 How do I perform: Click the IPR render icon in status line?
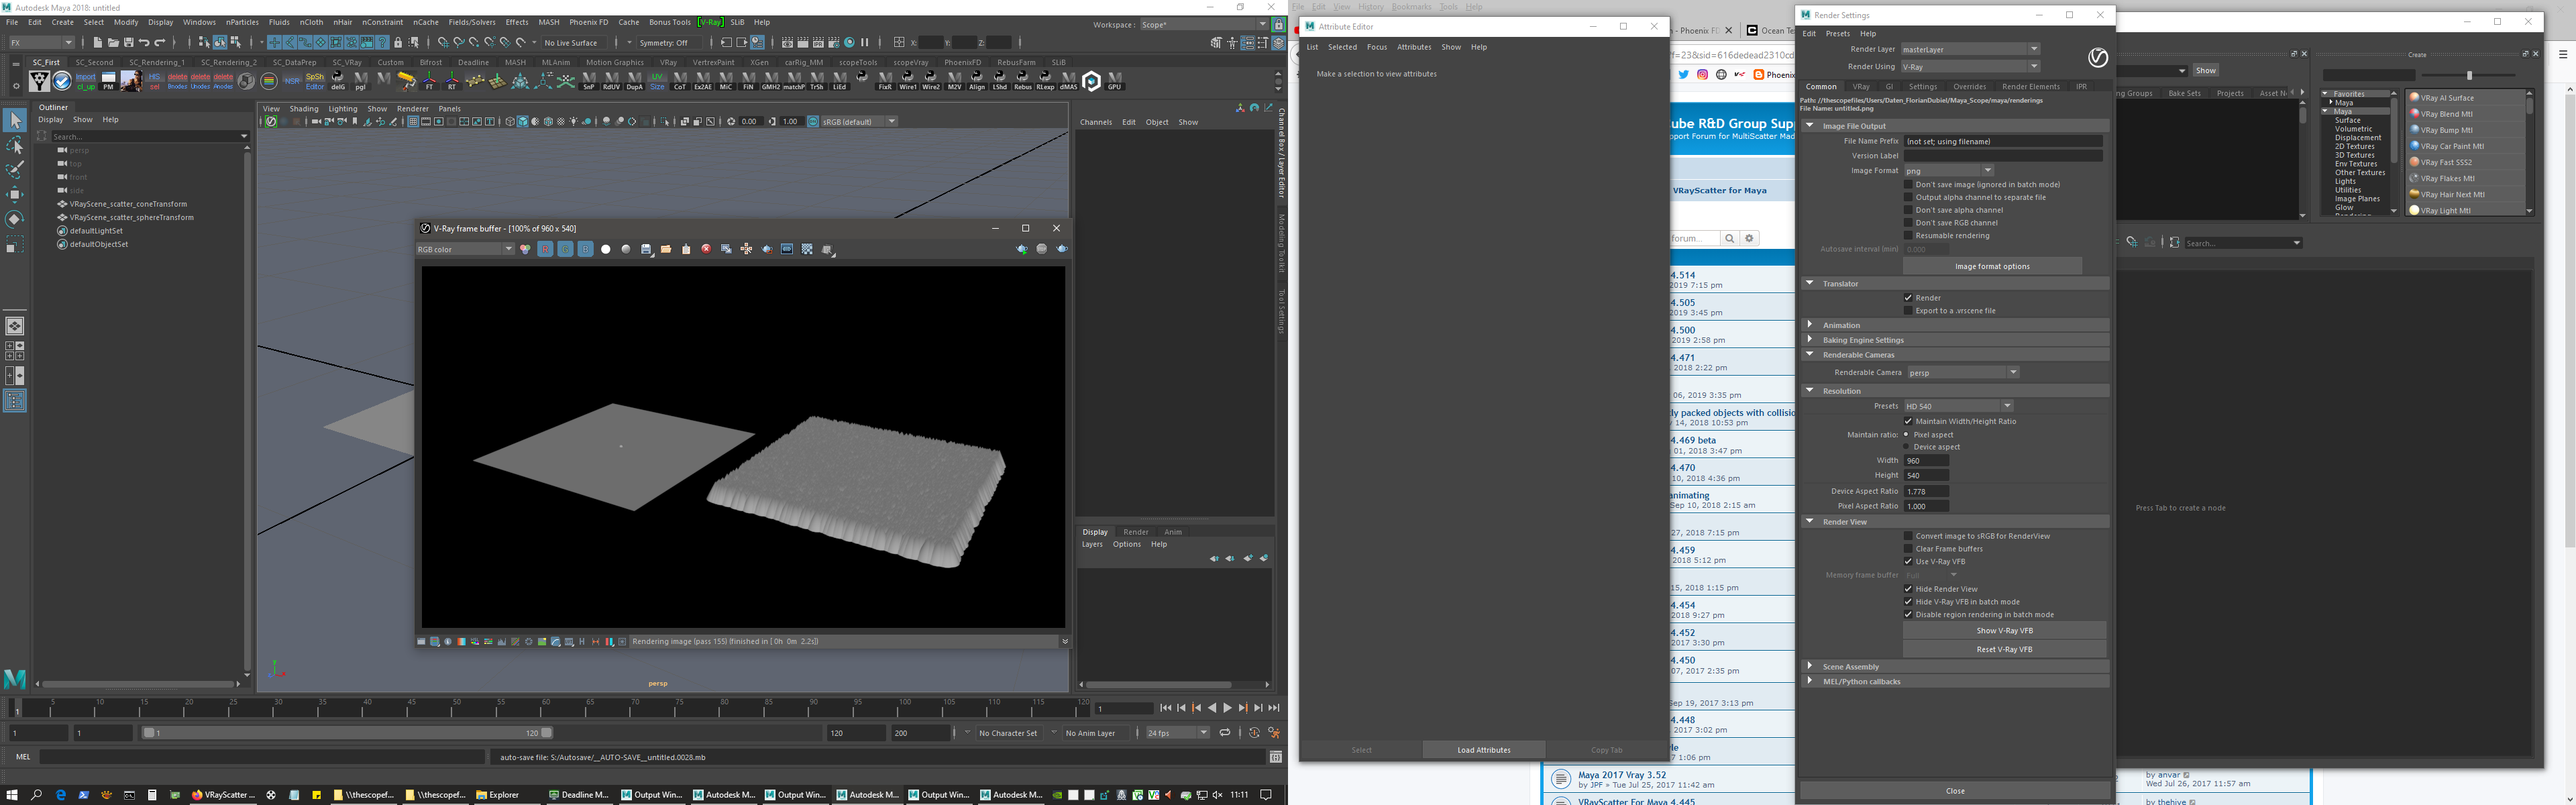click(x=818, y=43)
